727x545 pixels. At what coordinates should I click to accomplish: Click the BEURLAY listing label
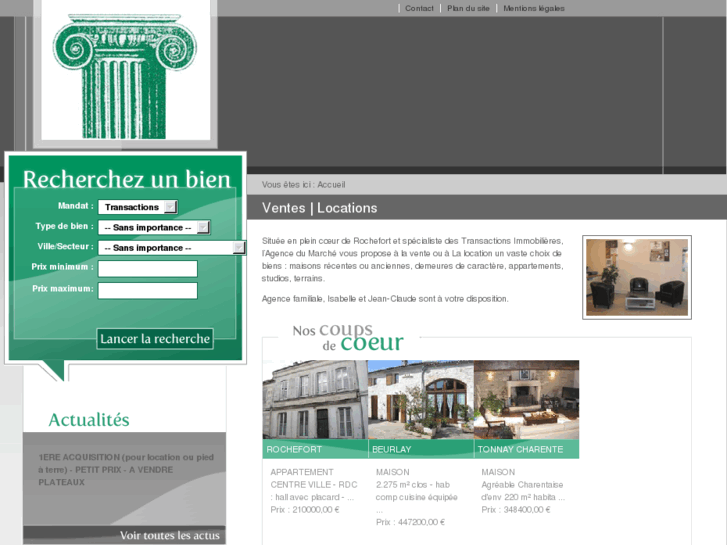tap(391, 449)
